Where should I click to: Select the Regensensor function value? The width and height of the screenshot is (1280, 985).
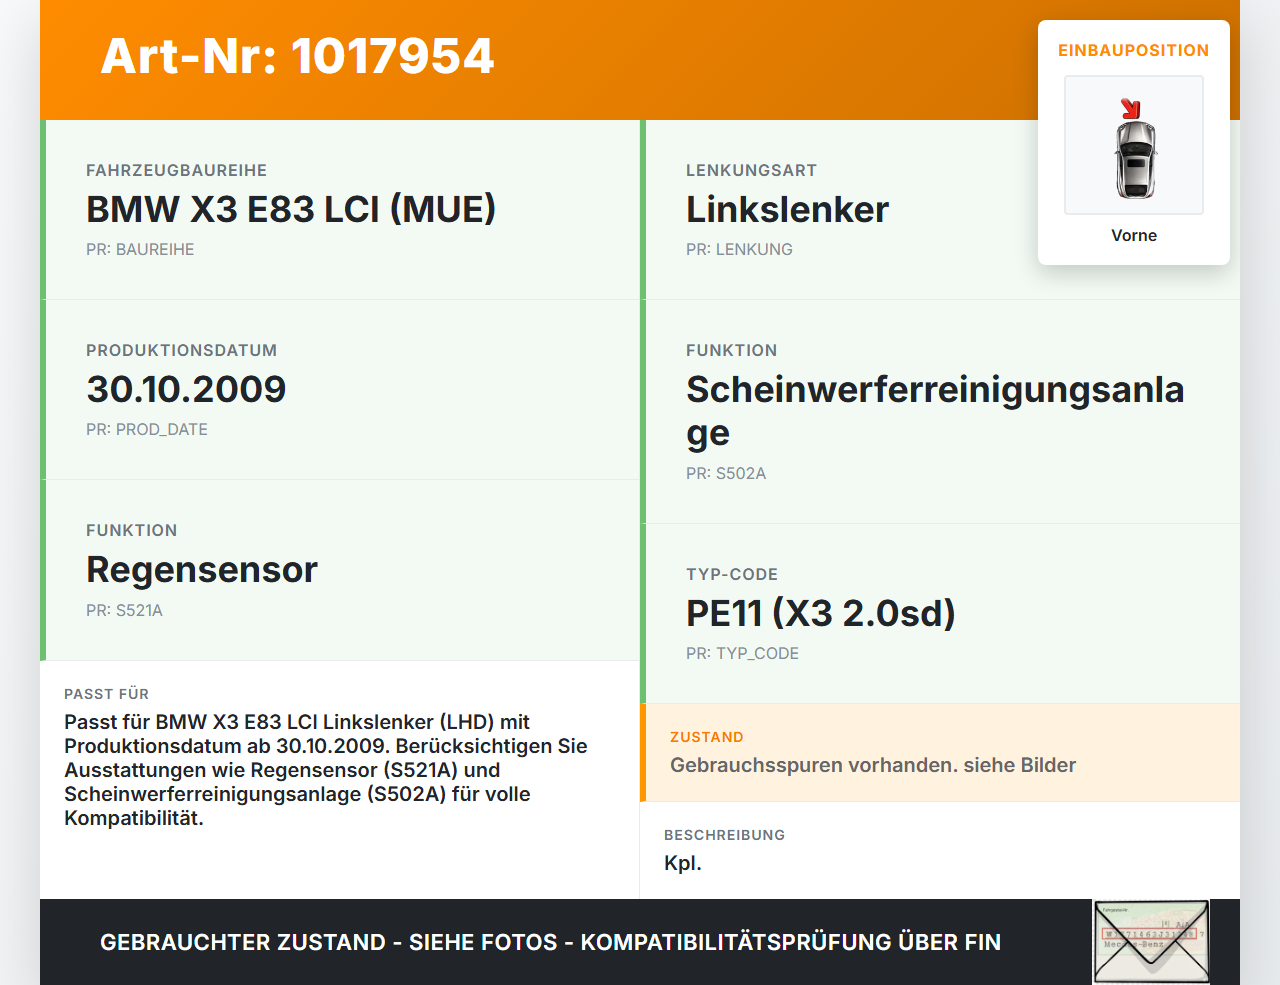coord(202,569)
